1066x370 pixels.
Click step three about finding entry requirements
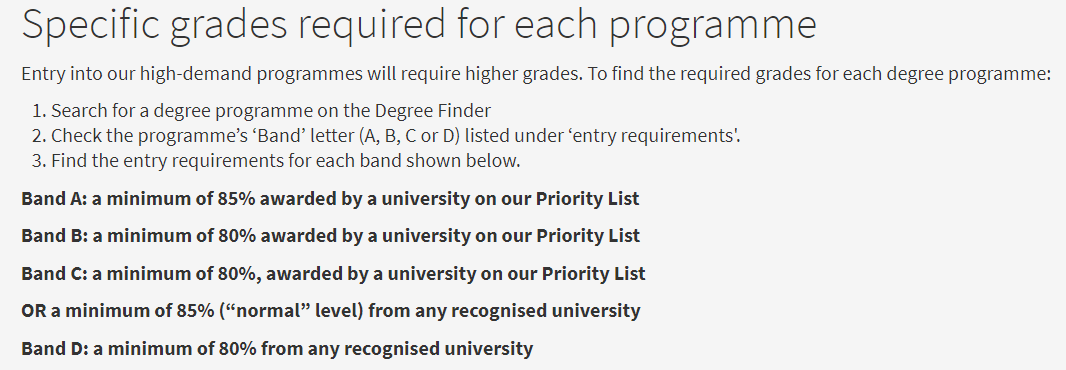286,161
